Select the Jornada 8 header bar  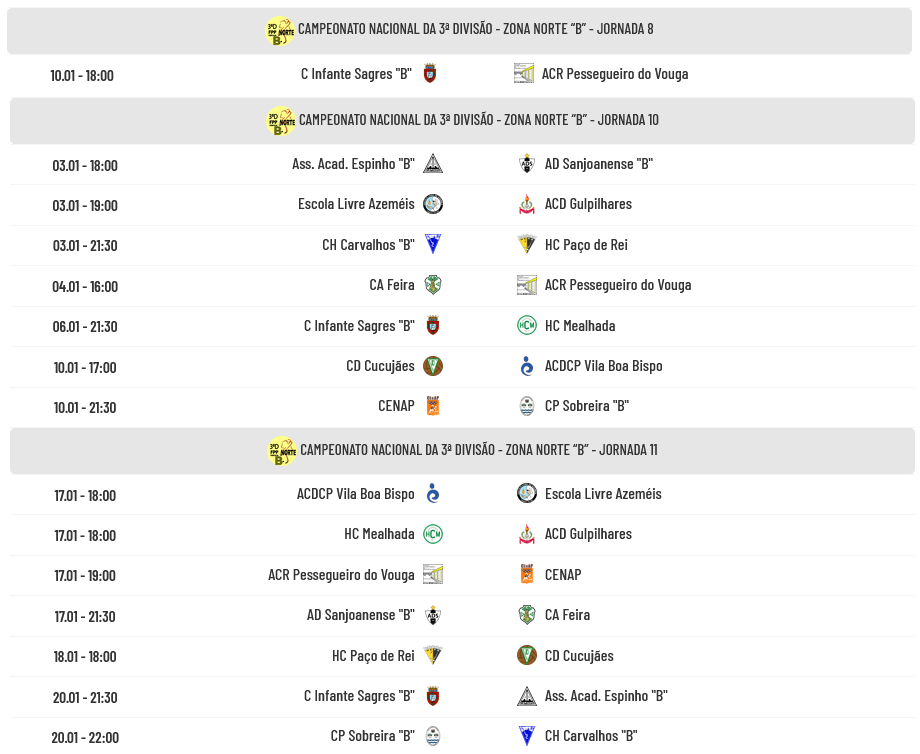461,30
